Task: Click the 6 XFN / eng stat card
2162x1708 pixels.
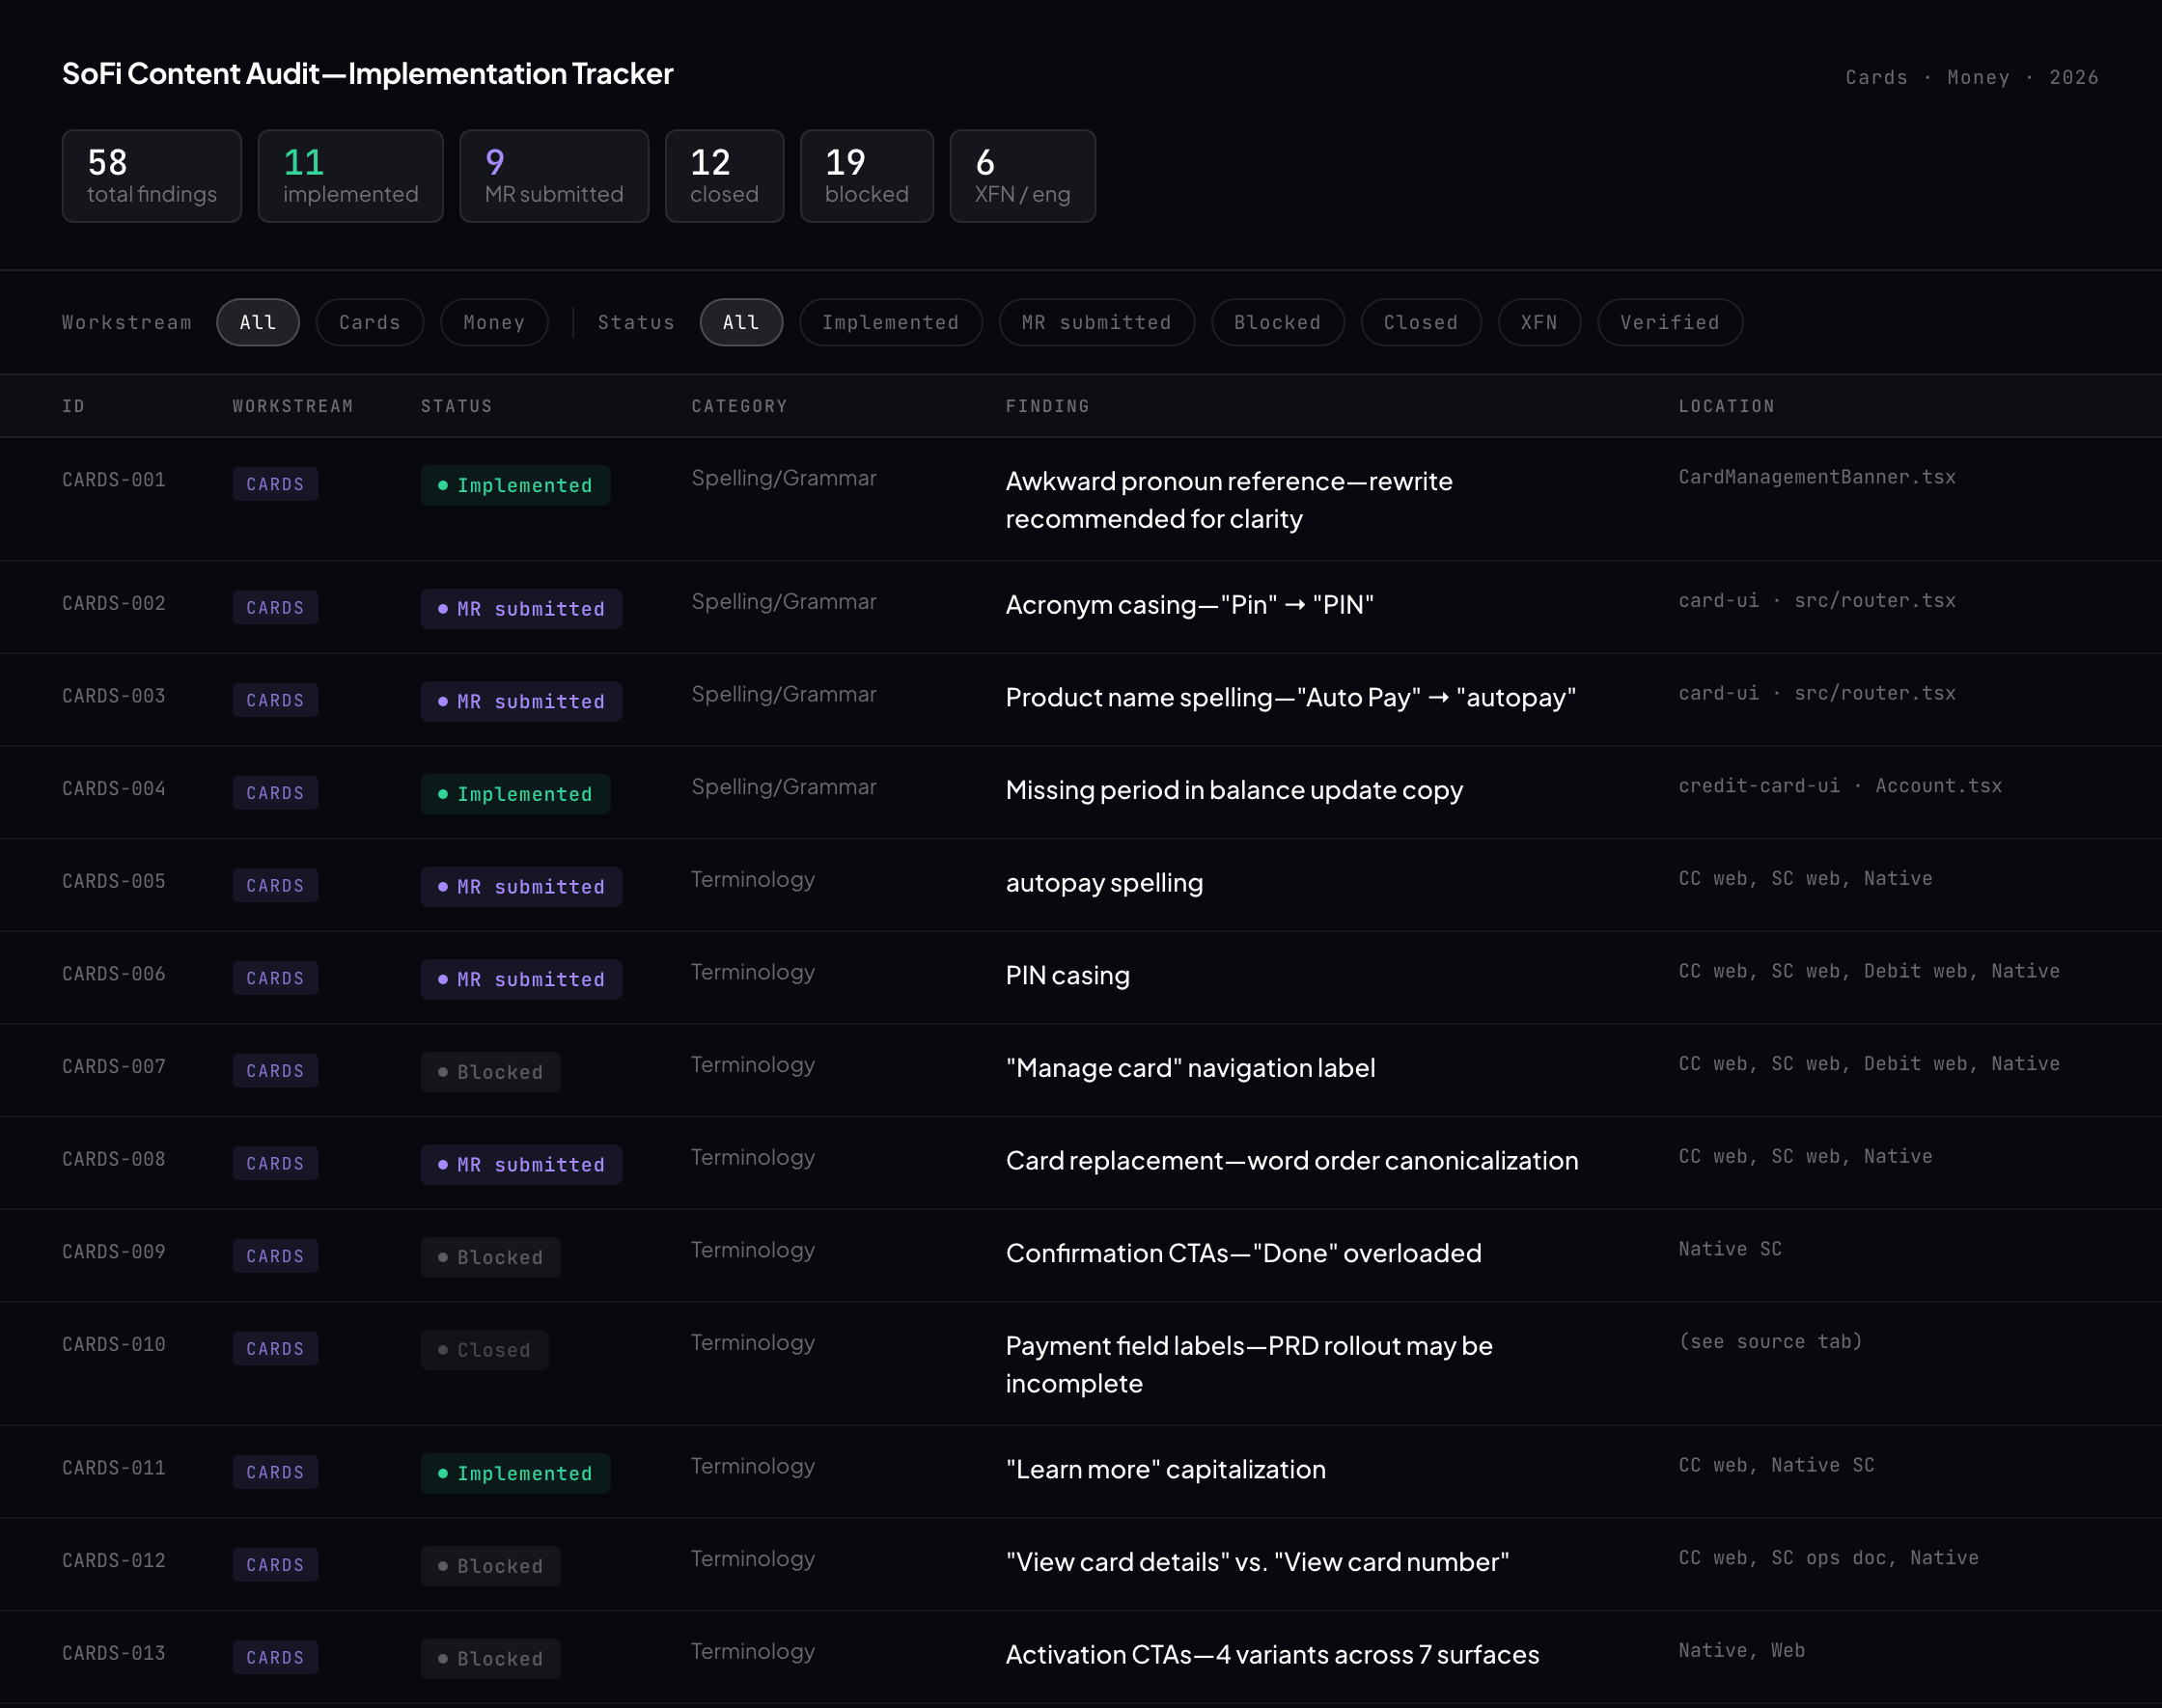Action: [x=1023, y=176]
